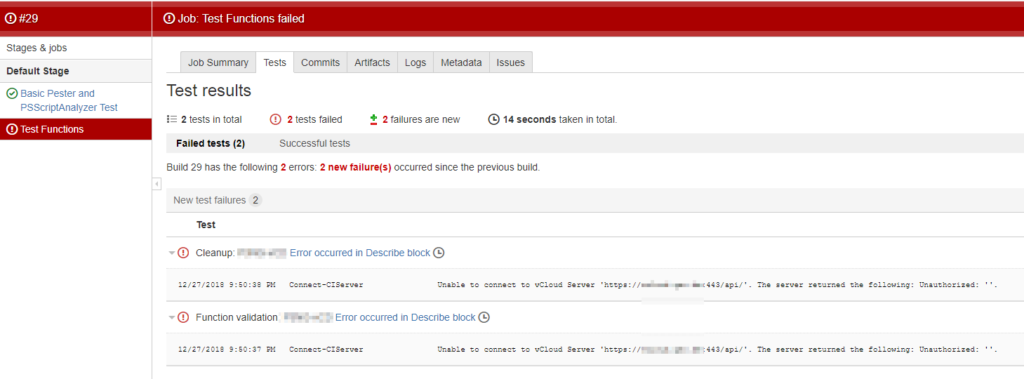Click the green success icon beside Basic Pester
The height and width of the screenshot is (379, 1024).
(x=12, y=94)
